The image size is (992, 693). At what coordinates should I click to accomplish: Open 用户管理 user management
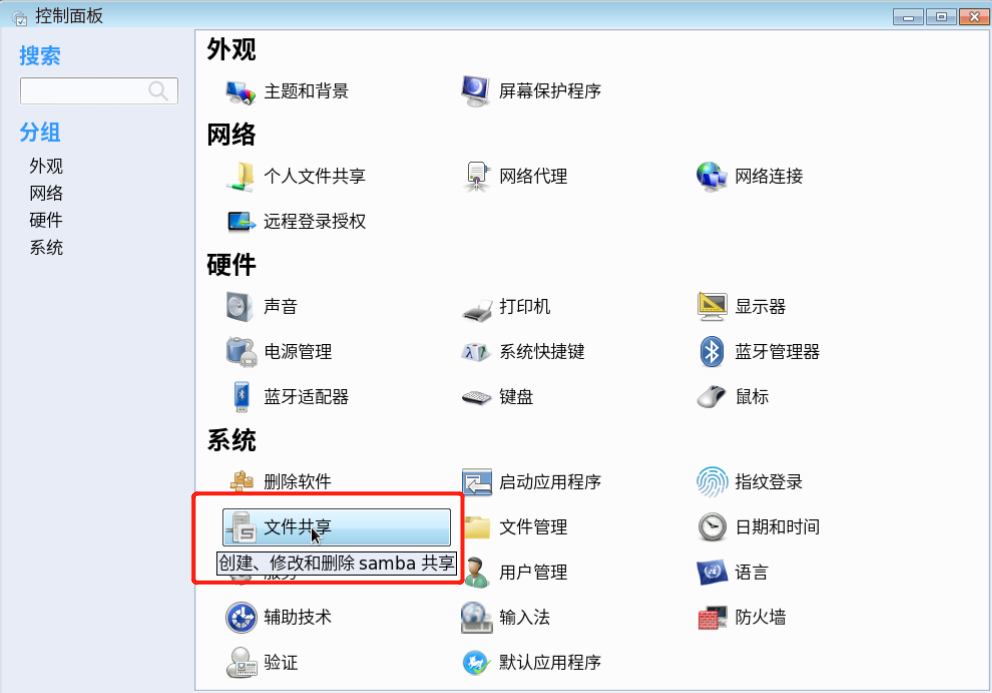pyautogui.click(x=516, y=573)
